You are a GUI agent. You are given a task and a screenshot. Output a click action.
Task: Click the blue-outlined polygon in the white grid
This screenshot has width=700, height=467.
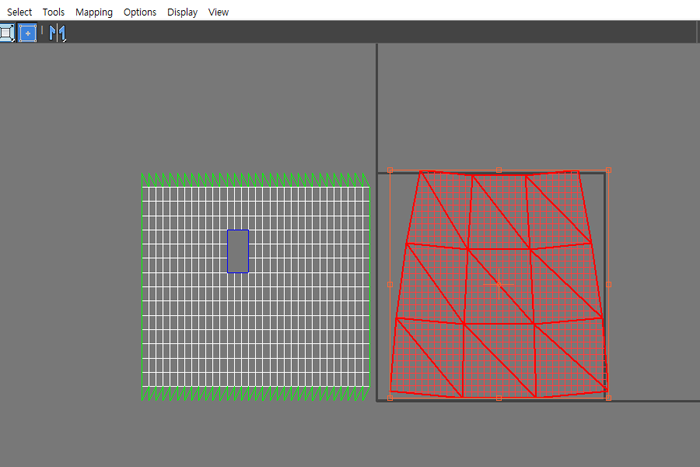pyautogui.click(x=238, y=251)
